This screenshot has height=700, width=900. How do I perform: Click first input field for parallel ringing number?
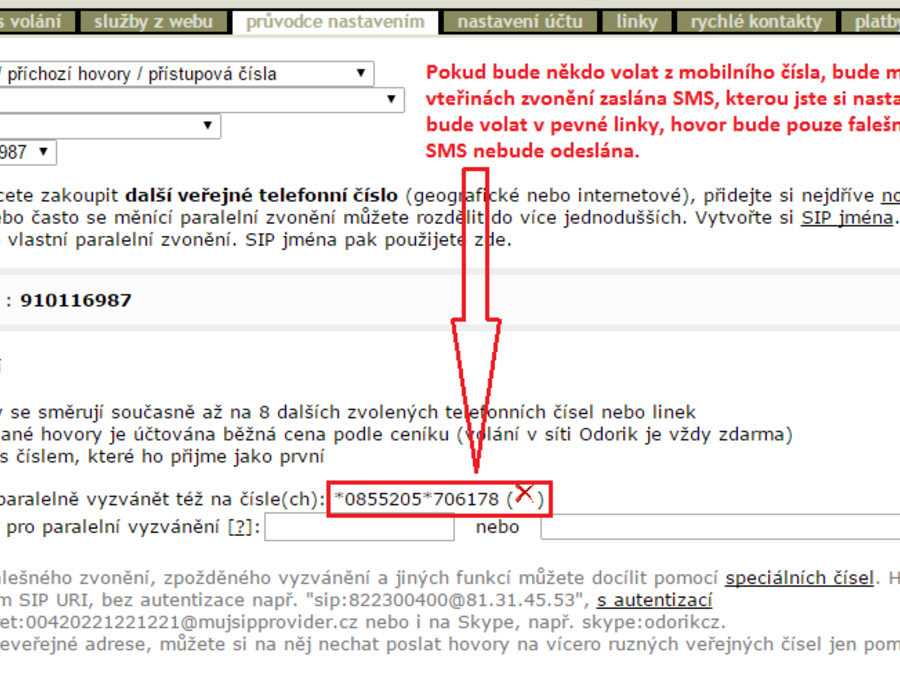click(359, 527)
